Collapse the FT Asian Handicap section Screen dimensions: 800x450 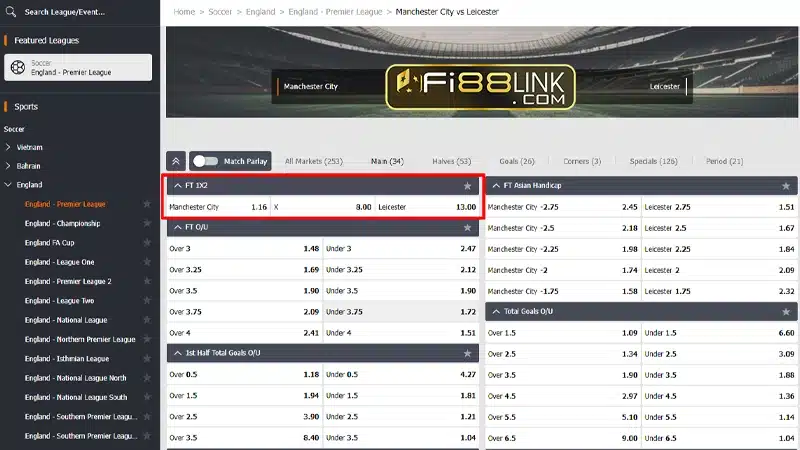point(496,186)
